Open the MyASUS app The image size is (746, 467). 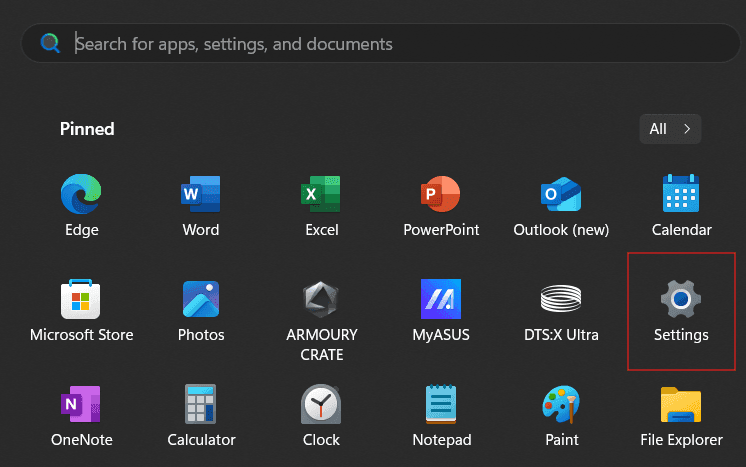click(x=441, y=310)
